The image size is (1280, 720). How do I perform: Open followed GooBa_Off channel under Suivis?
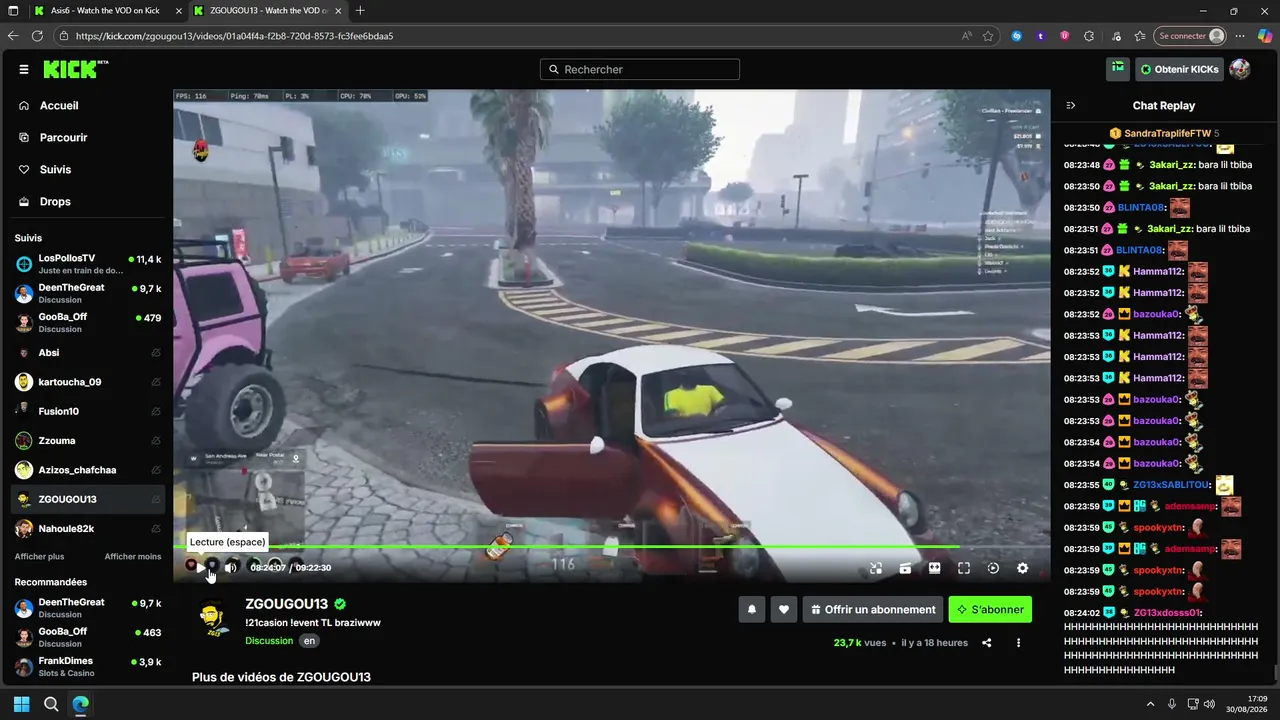[x=88, y=322]
